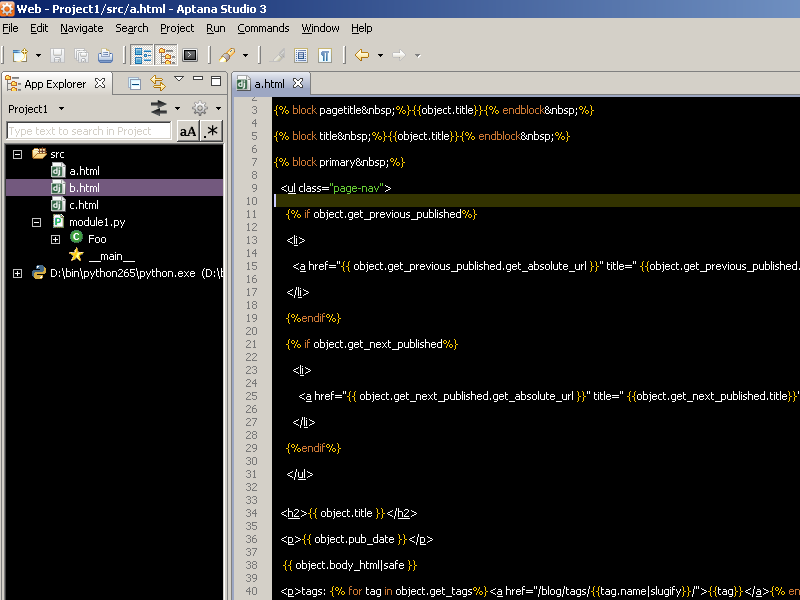800x600 pixels.
Task: Toggle case sensitive search (aA)
Action: [x=187, y=131]
